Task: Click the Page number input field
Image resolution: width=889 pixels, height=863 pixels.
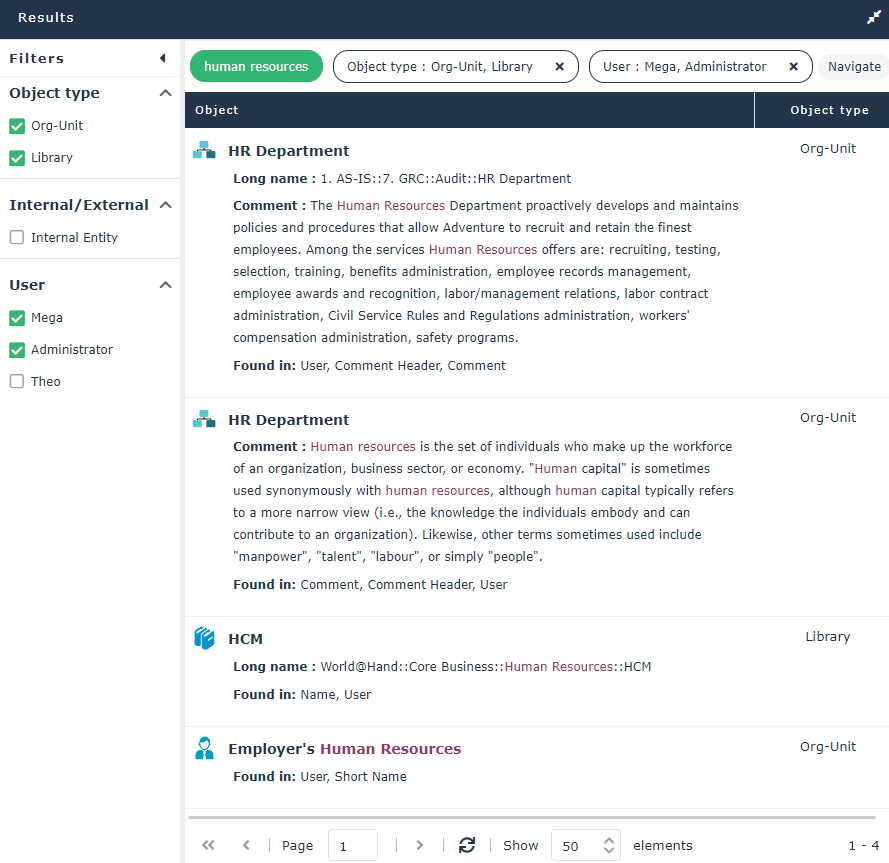Action: pyautogui.click(x=352, y=845)
